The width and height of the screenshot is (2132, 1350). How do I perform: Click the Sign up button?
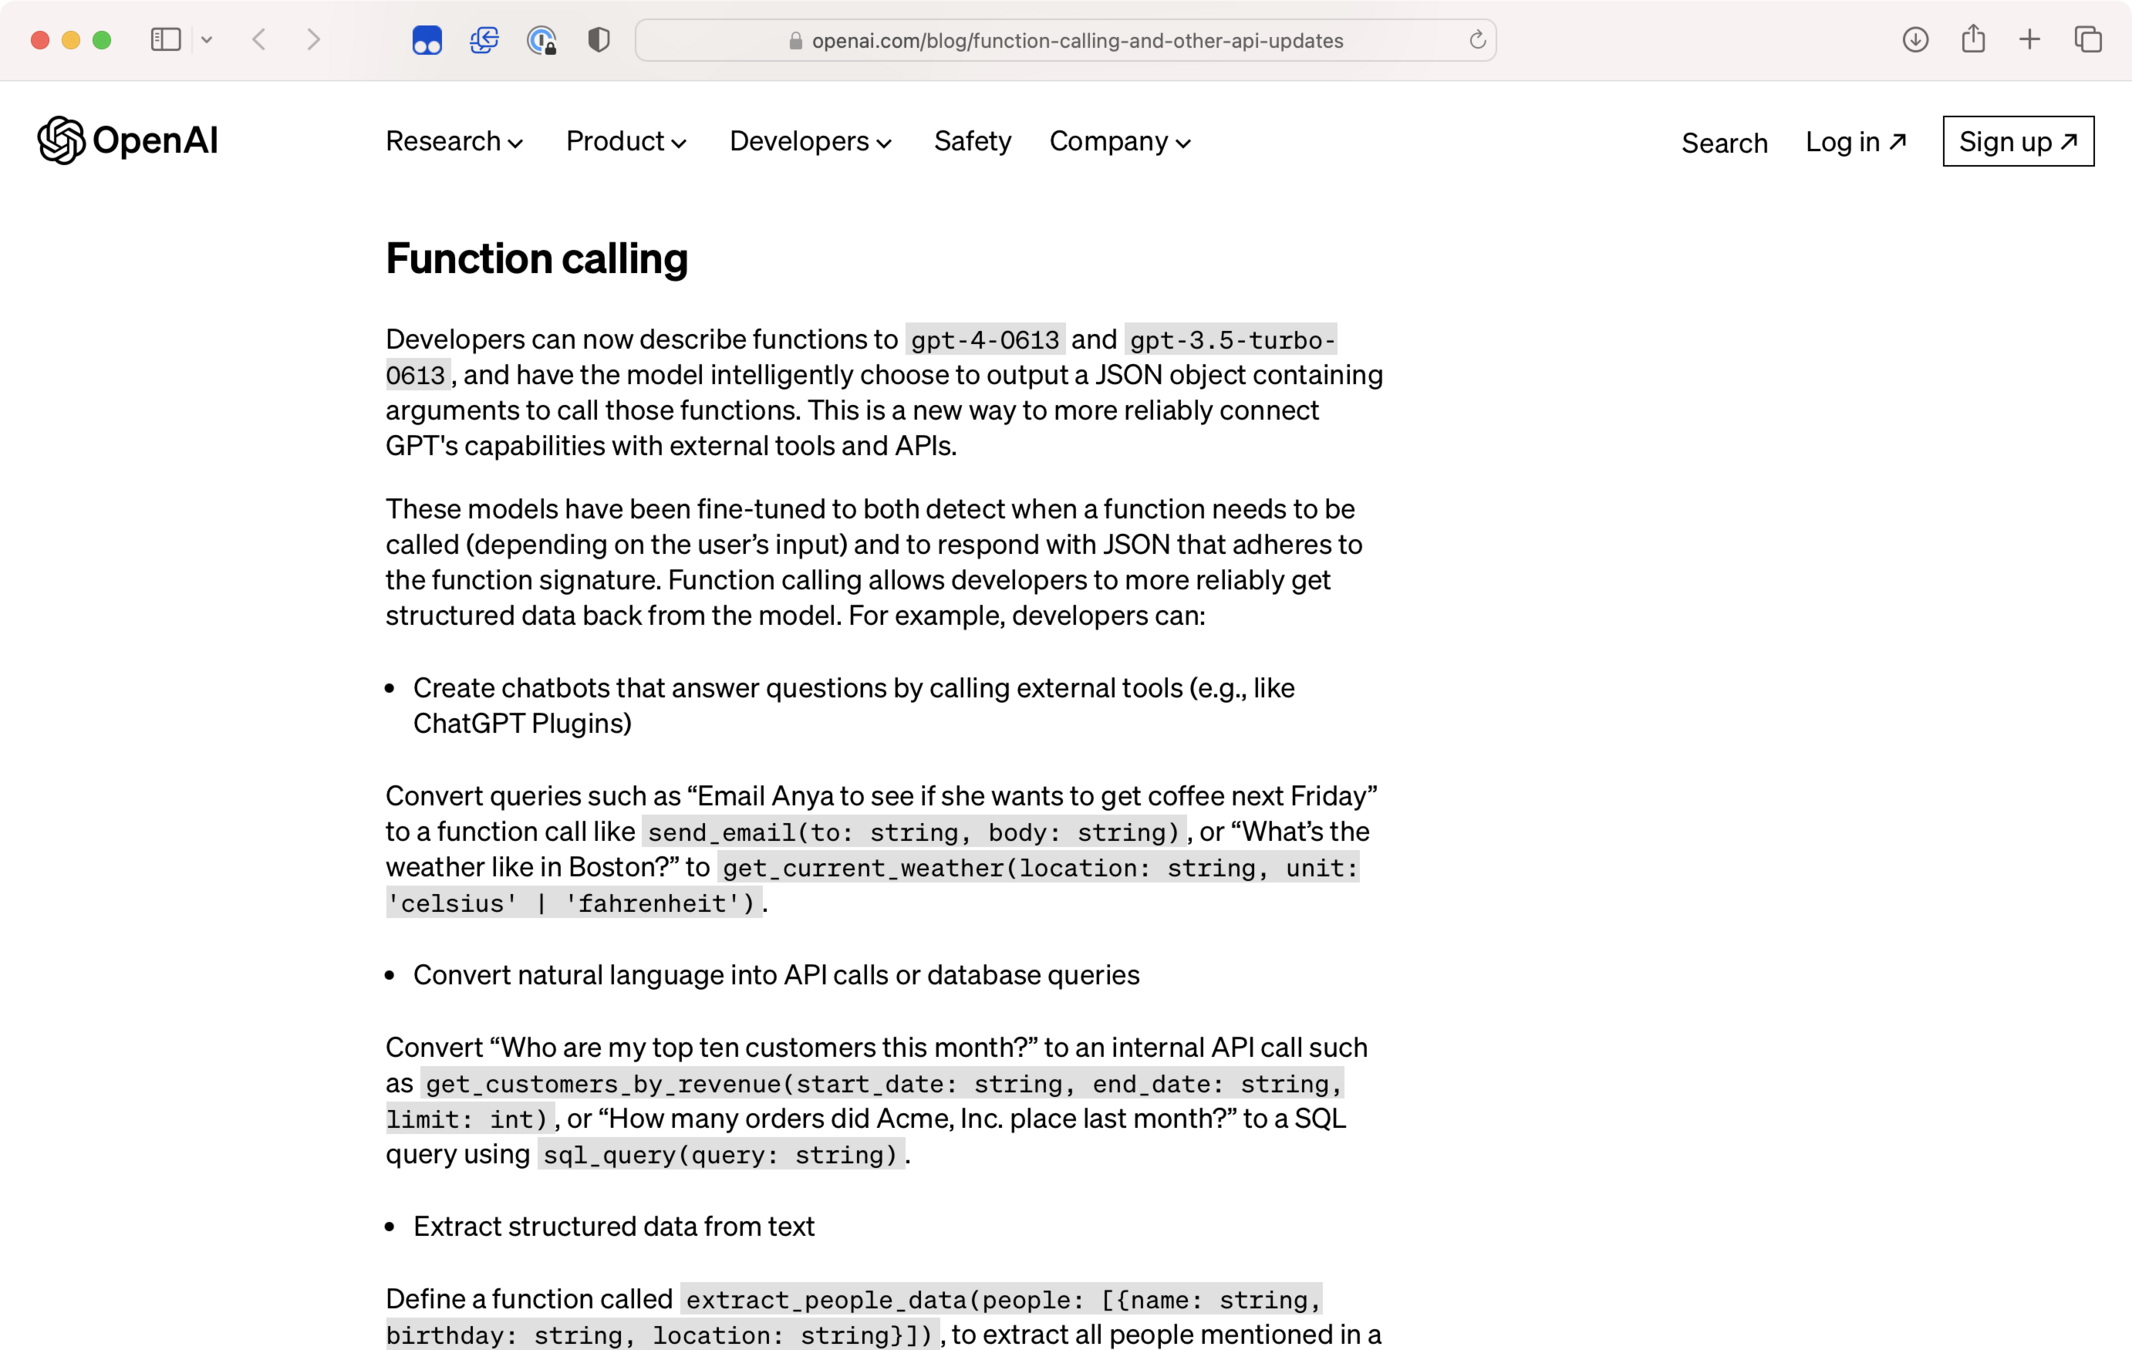coord(2018,142)
